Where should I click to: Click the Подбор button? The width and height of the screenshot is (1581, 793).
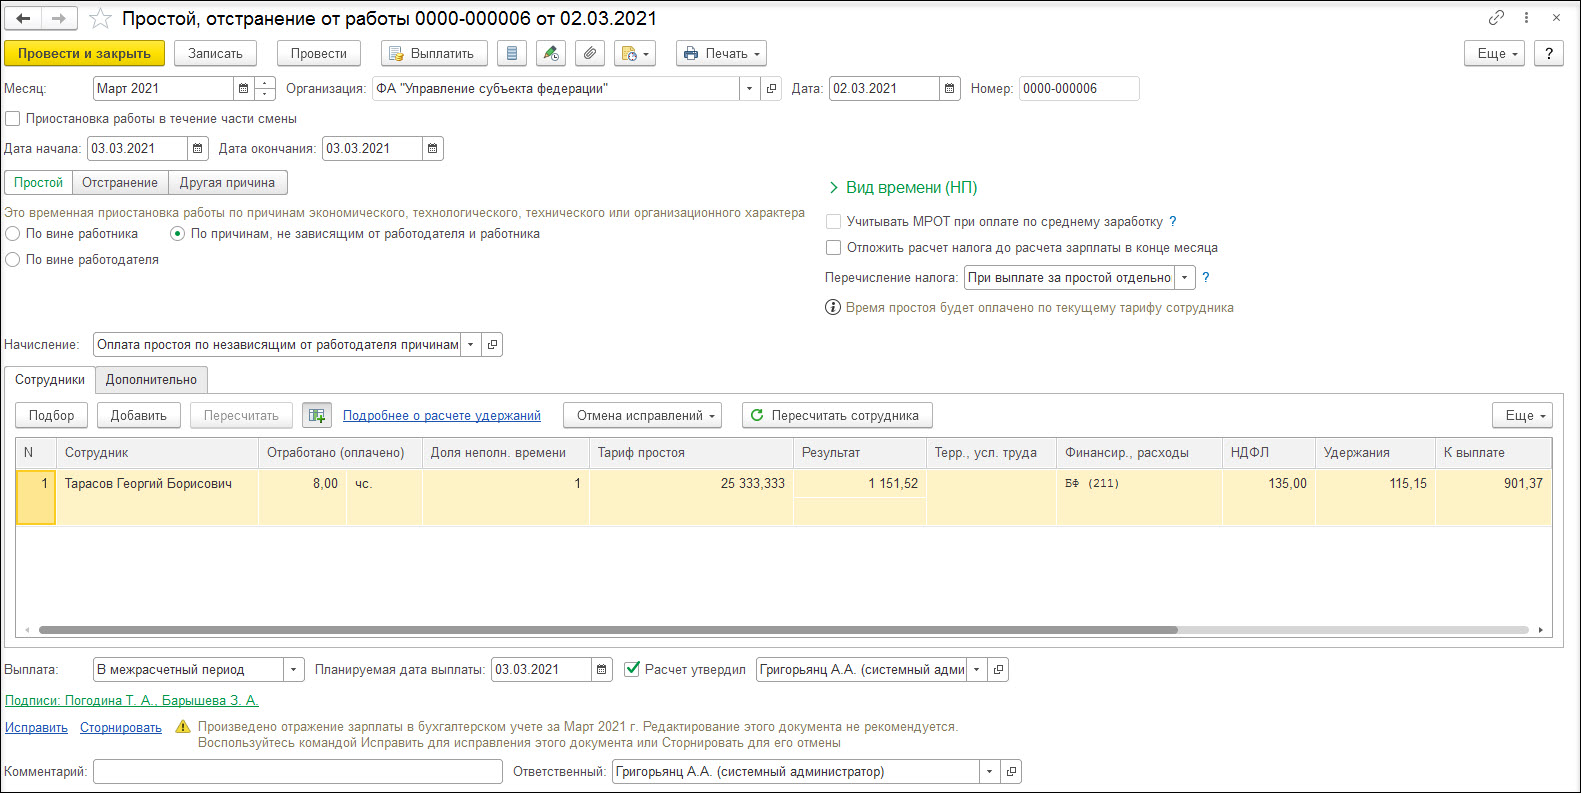click(x=51, y=416)
